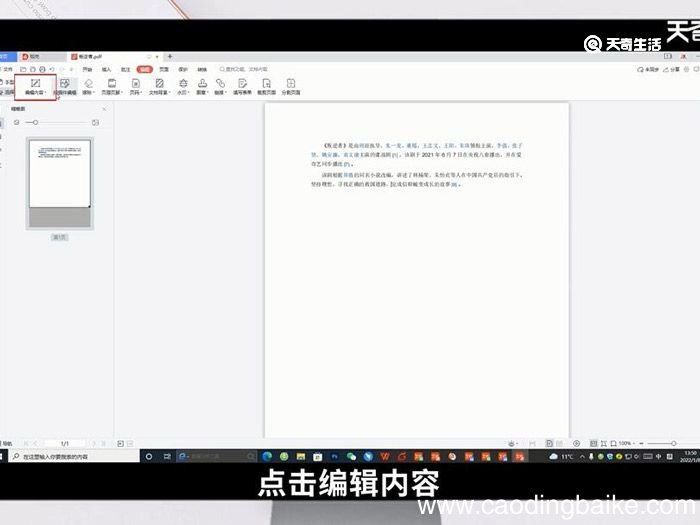Image resolution: width=700 pixels, height=525 pixels.
Task: Click the small thumbnail-size icon left of slider
Action: tap(17, 122)
